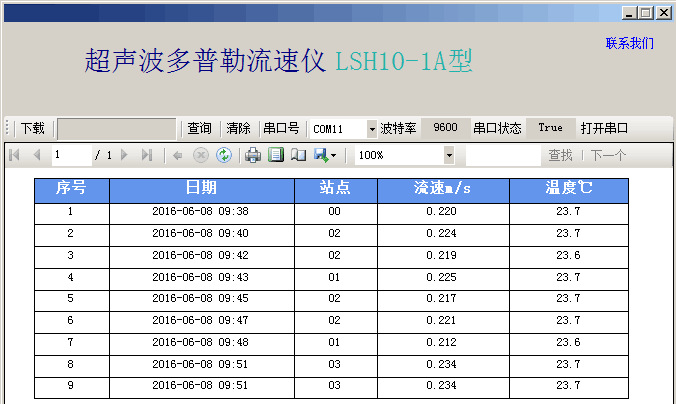
Task: Maximize the application window
Action: tap(646, 13)
